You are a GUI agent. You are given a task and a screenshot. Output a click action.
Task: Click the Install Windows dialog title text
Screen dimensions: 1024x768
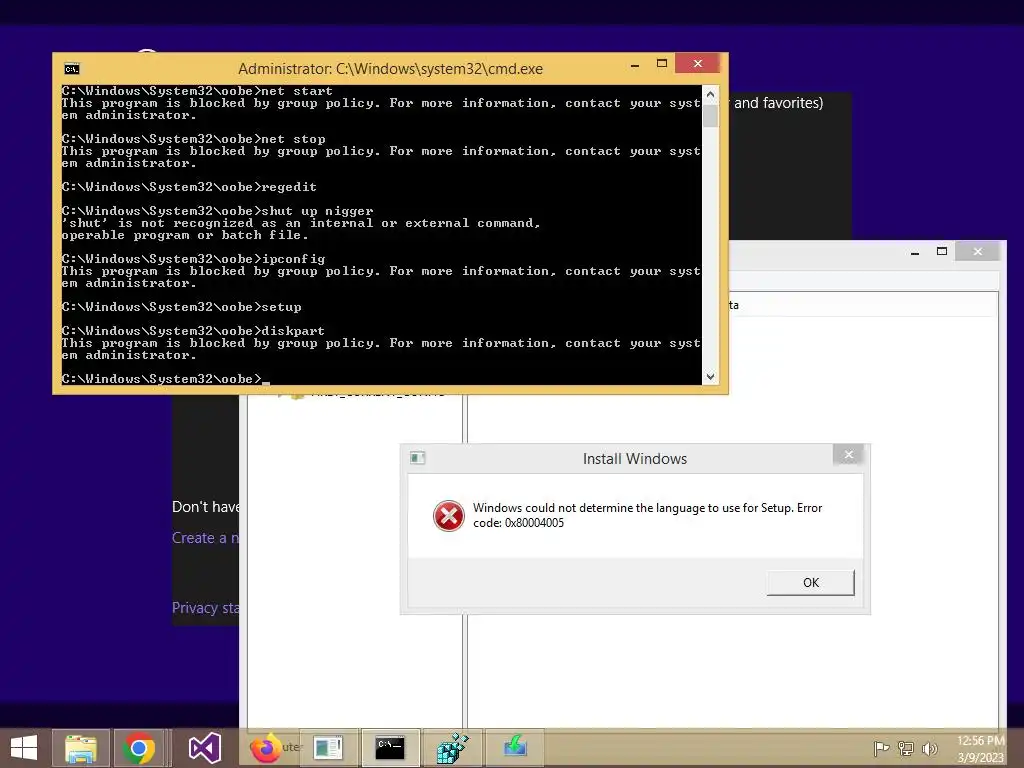click(635, 458)
